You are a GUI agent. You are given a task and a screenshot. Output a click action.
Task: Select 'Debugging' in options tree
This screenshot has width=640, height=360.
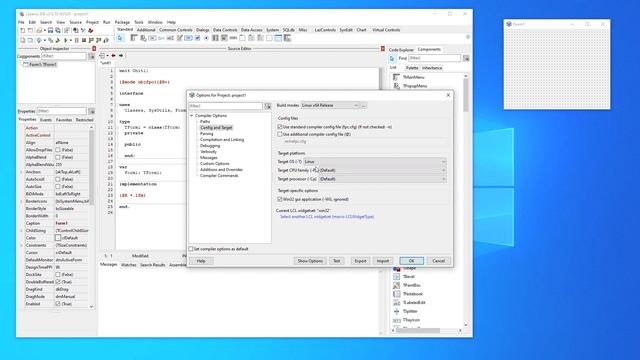coord(210,146)
